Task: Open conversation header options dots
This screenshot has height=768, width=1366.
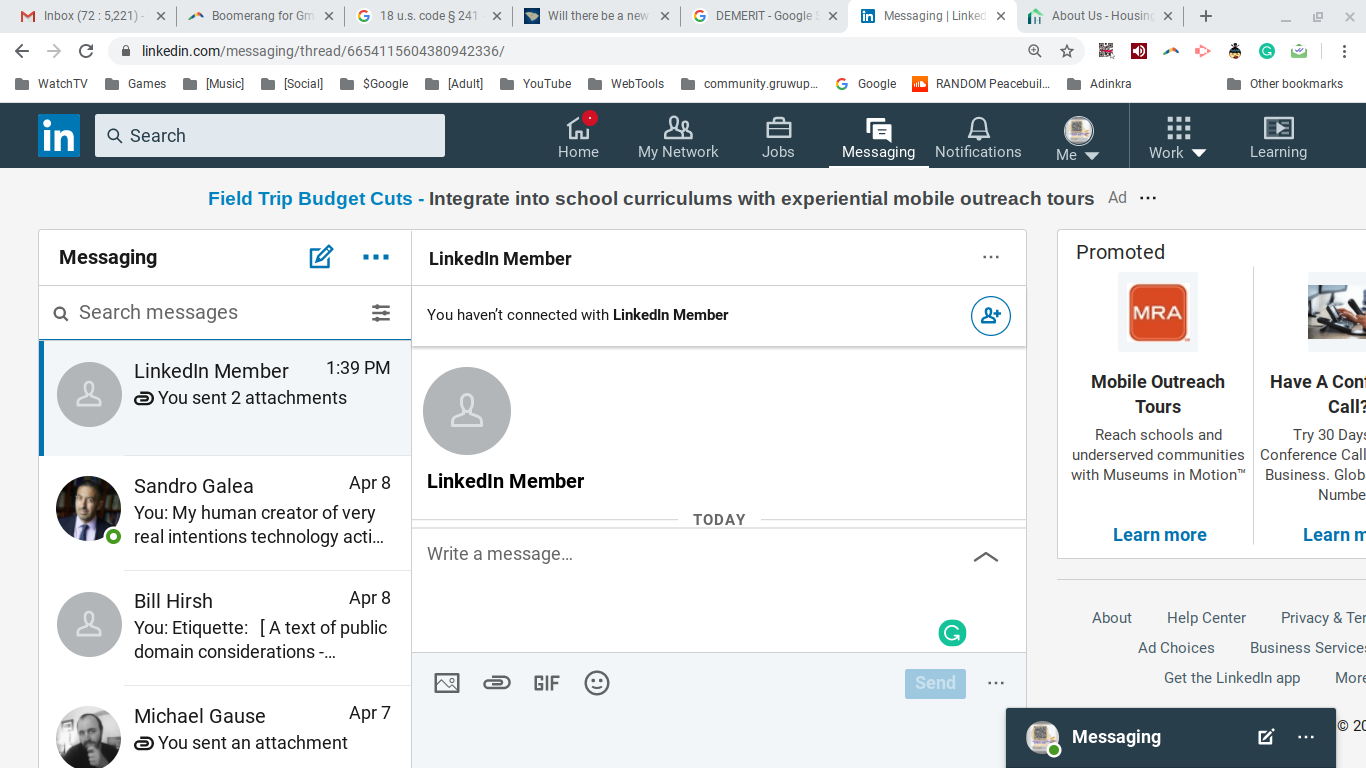Action: [991, 257]
